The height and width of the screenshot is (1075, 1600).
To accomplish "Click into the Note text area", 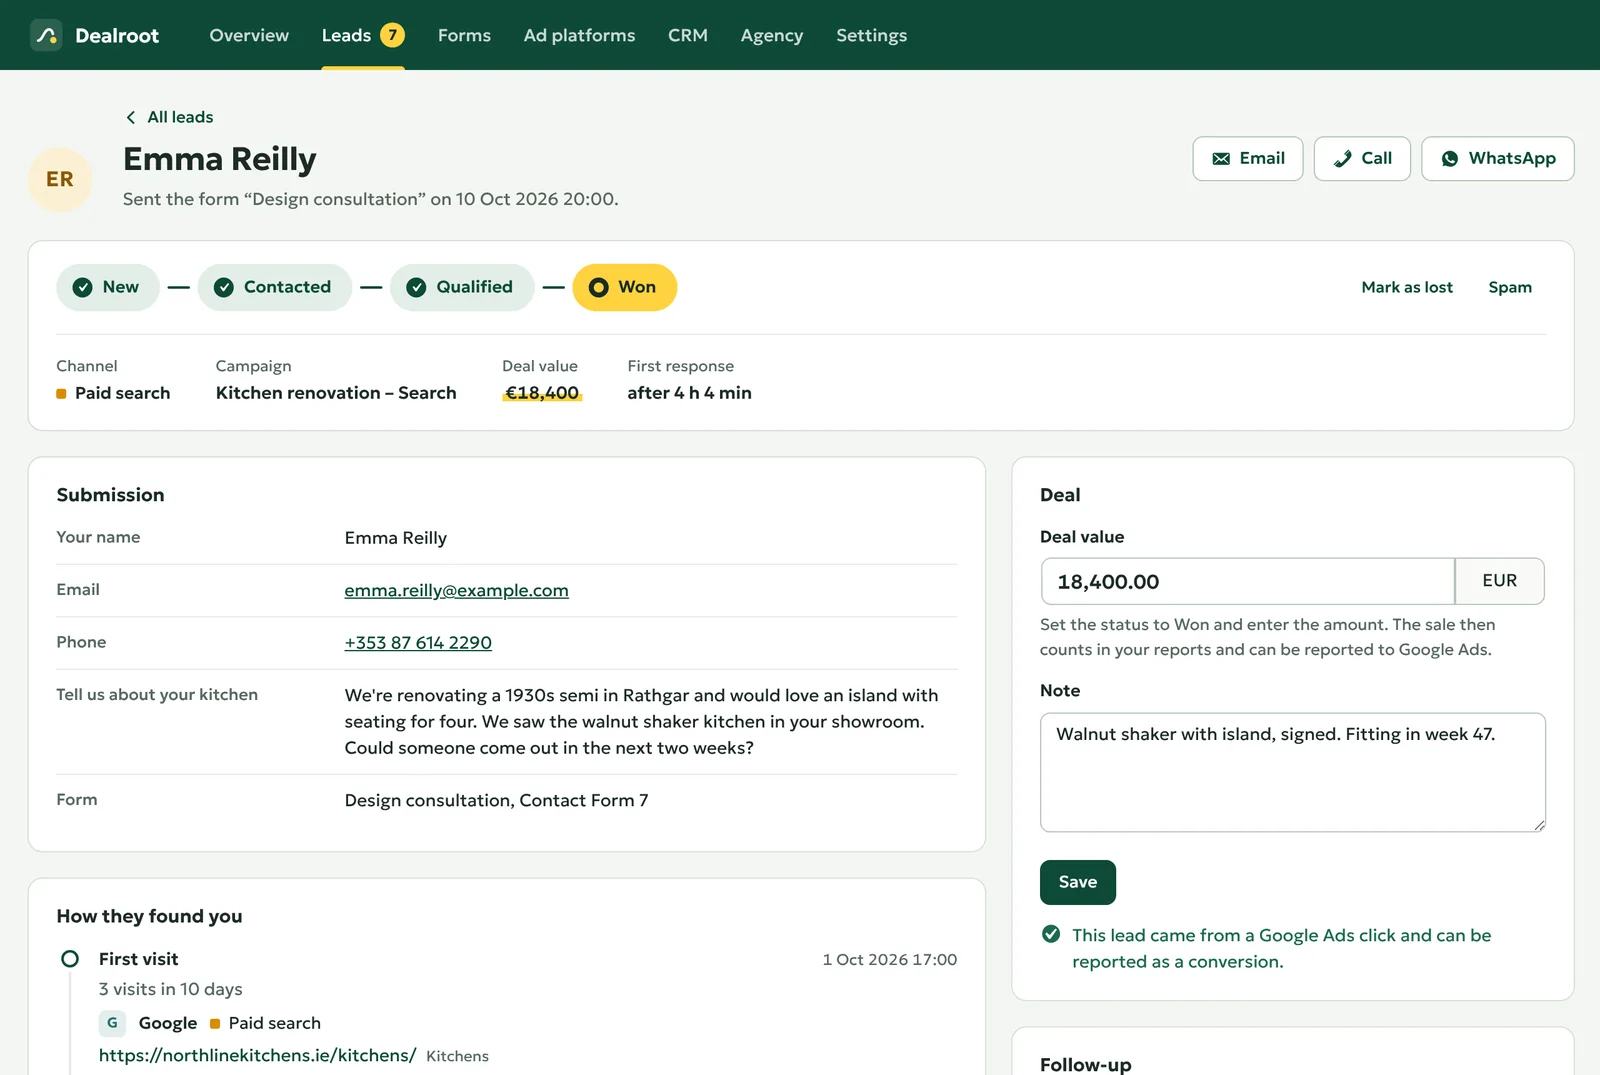I will click(1293, 772).
